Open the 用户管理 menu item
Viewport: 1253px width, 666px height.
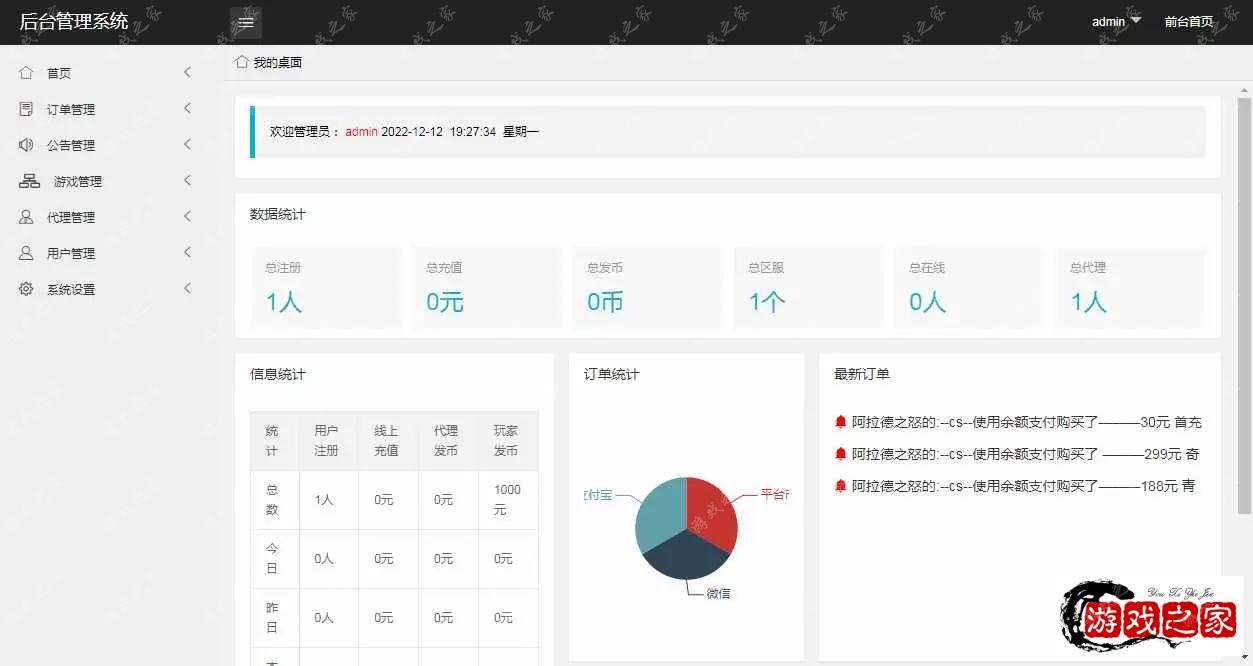tap(71, 254)
